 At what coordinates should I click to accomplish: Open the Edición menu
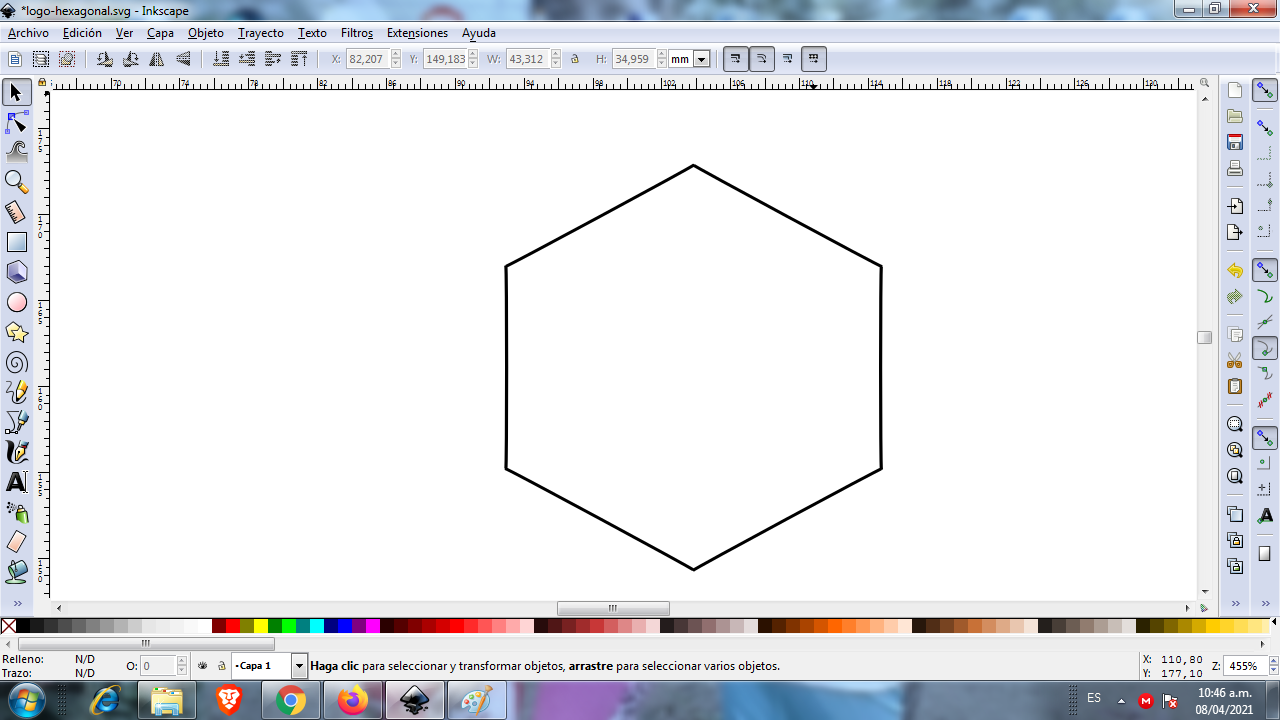82,33
